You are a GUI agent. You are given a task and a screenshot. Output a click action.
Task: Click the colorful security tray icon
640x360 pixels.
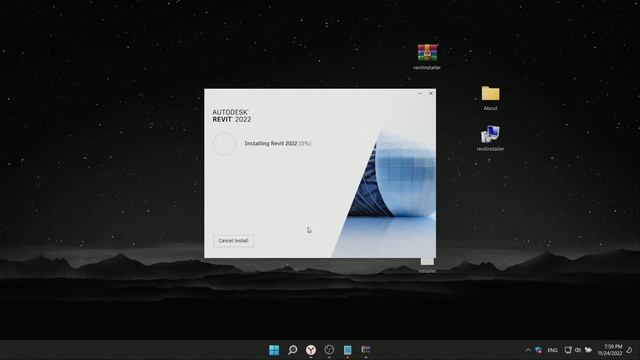click(539, 350)
